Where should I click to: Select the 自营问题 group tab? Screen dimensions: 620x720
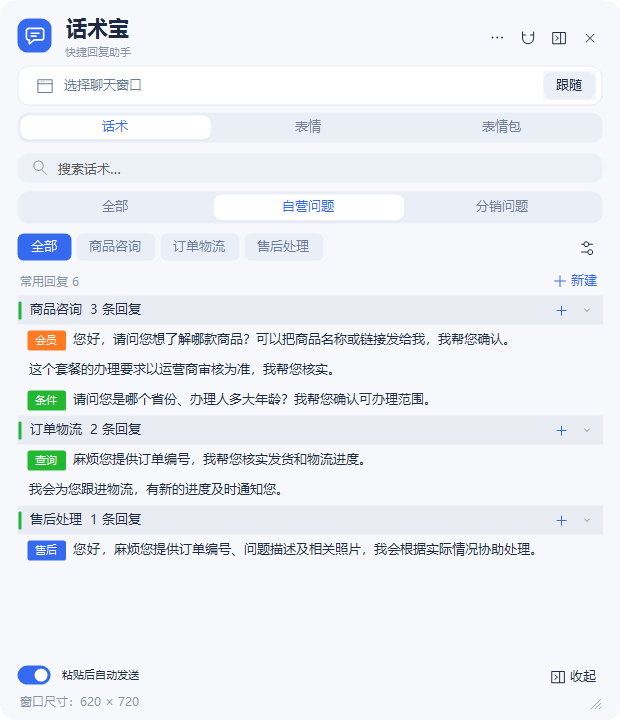(309, 207)
